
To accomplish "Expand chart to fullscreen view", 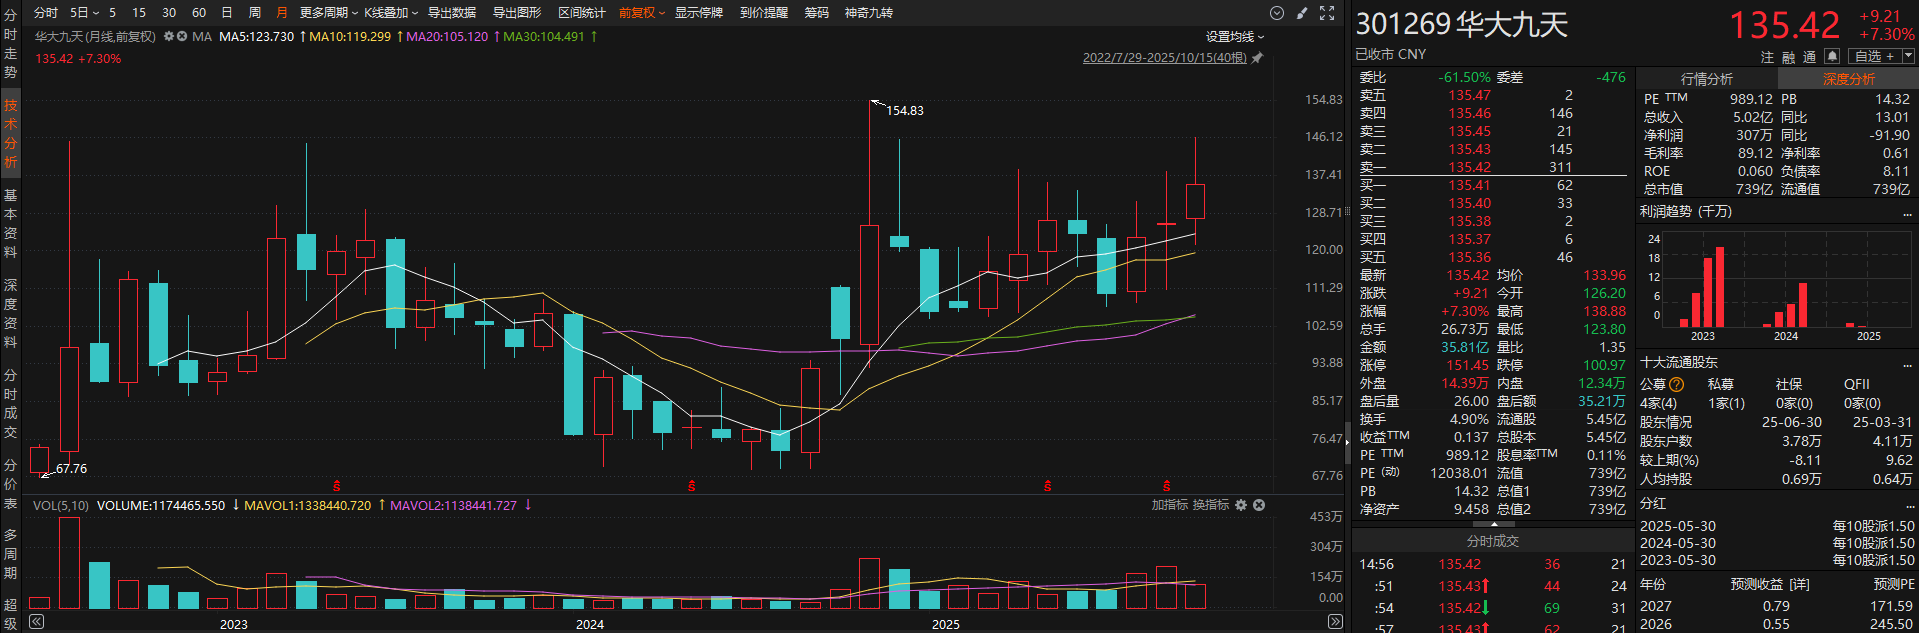I will (x=1327, y=13).
